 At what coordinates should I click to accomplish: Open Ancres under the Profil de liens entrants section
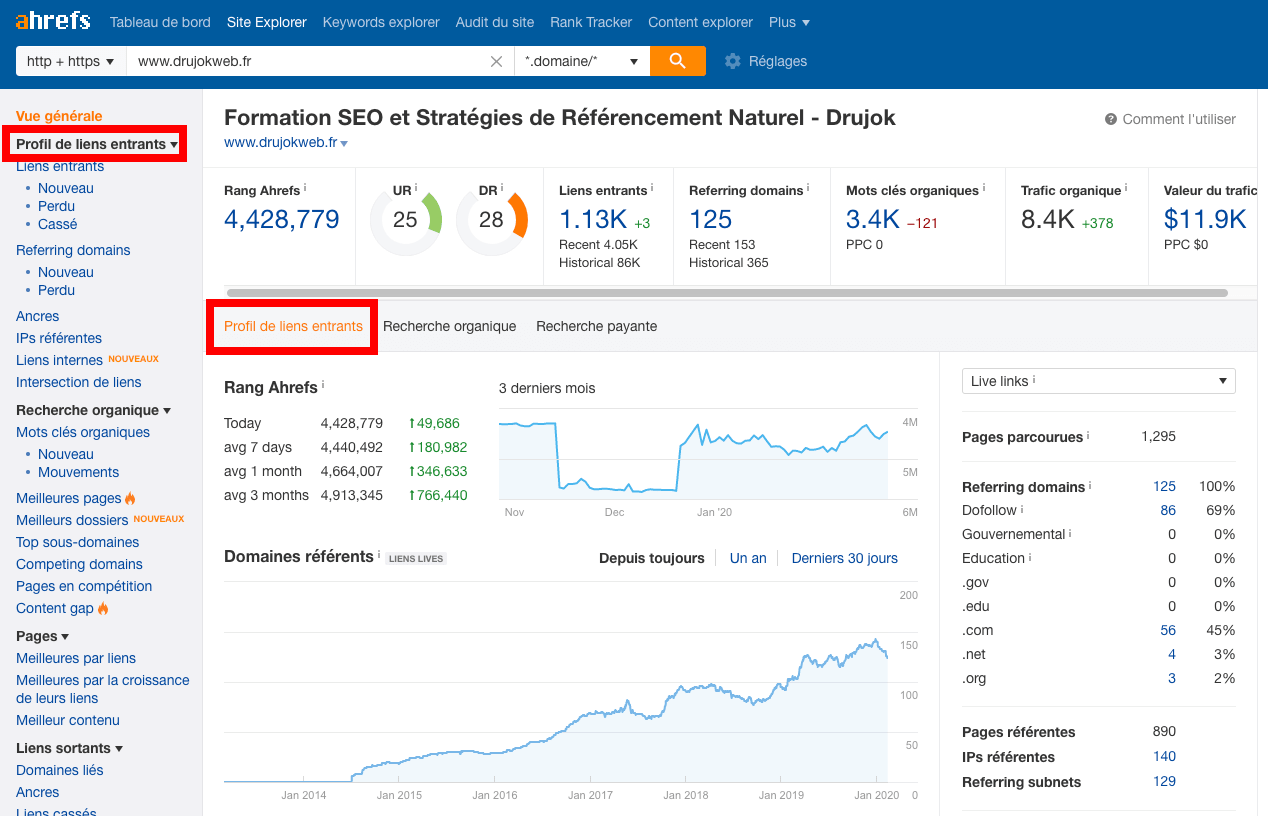pos(38,316)
